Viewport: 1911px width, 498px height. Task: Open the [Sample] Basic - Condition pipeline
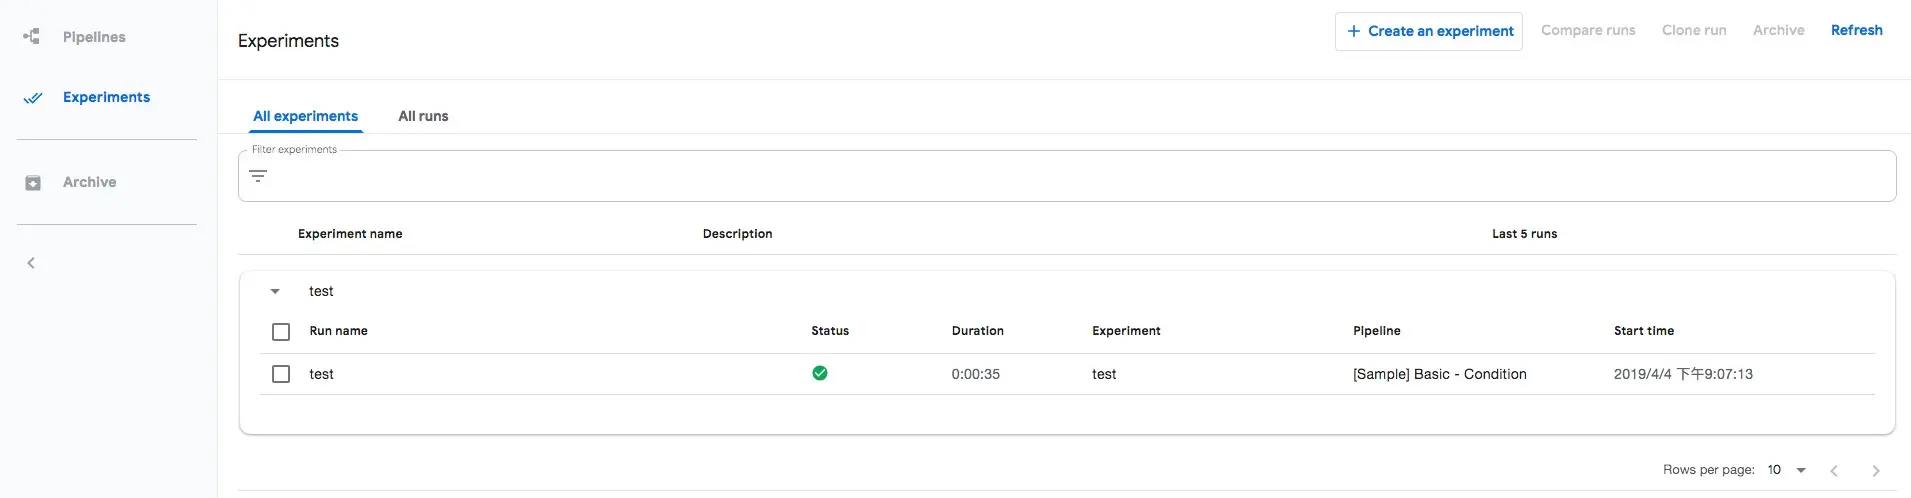coord(1439,374)
